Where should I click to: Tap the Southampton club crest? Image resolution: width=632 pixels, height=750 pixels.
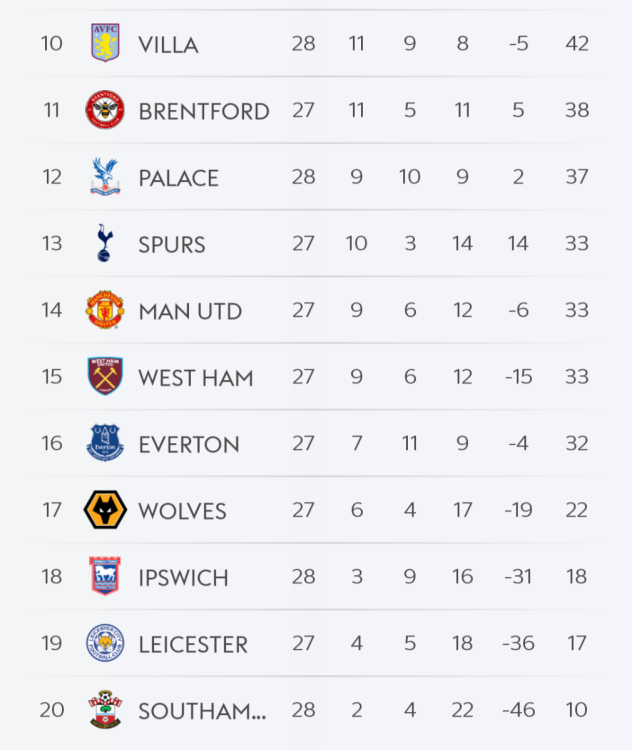point(105,710)
